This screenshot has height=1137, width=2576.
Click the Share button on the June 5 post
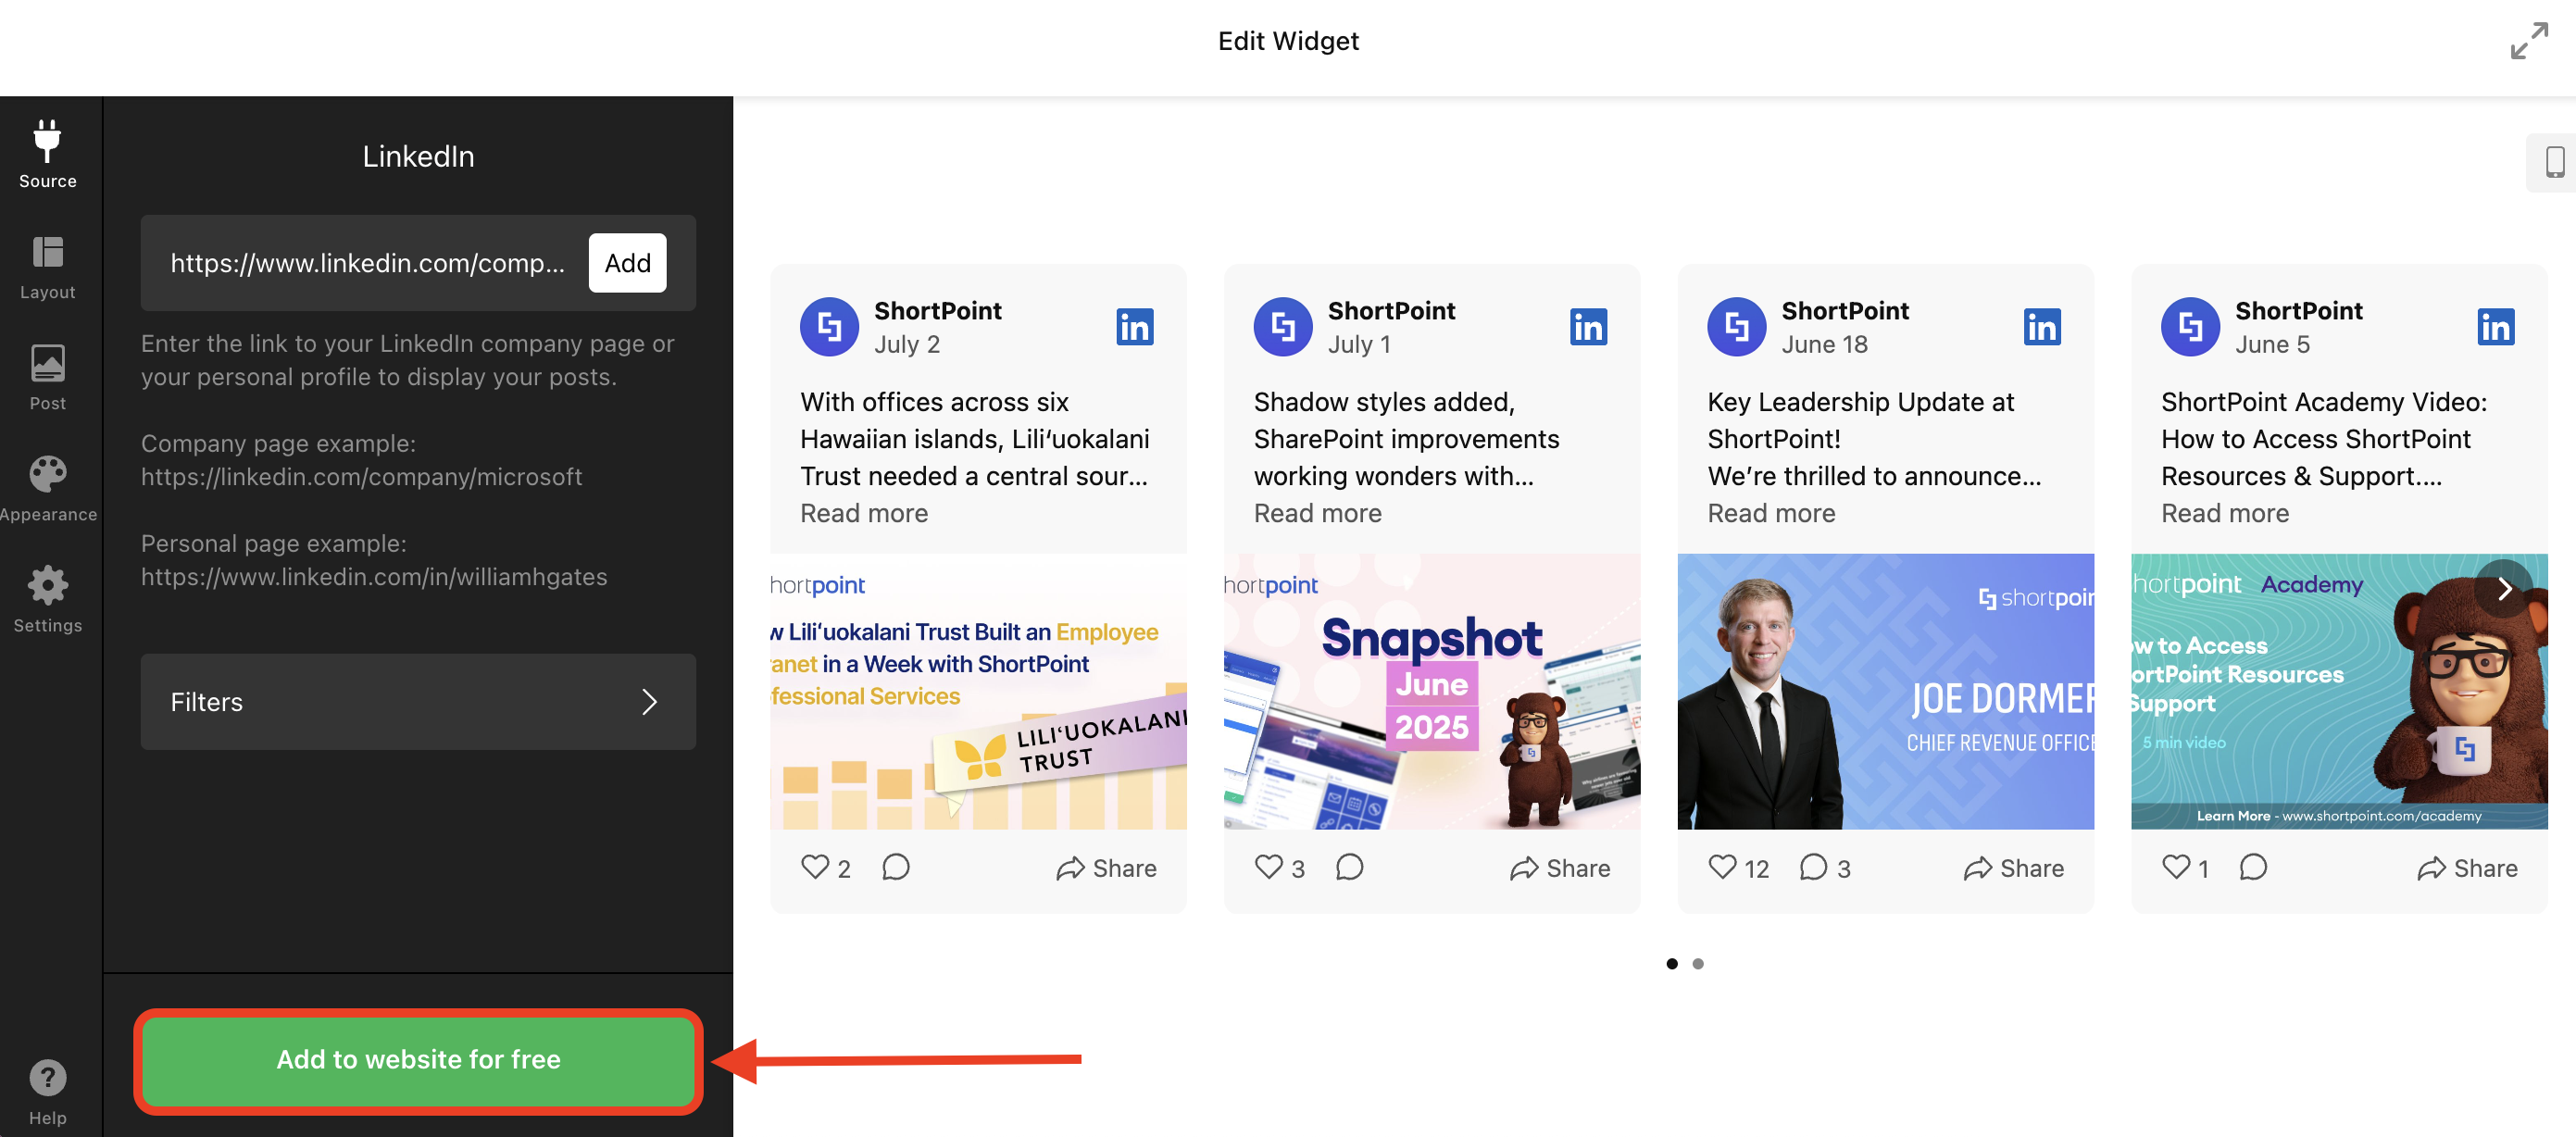click(2466, 868)
